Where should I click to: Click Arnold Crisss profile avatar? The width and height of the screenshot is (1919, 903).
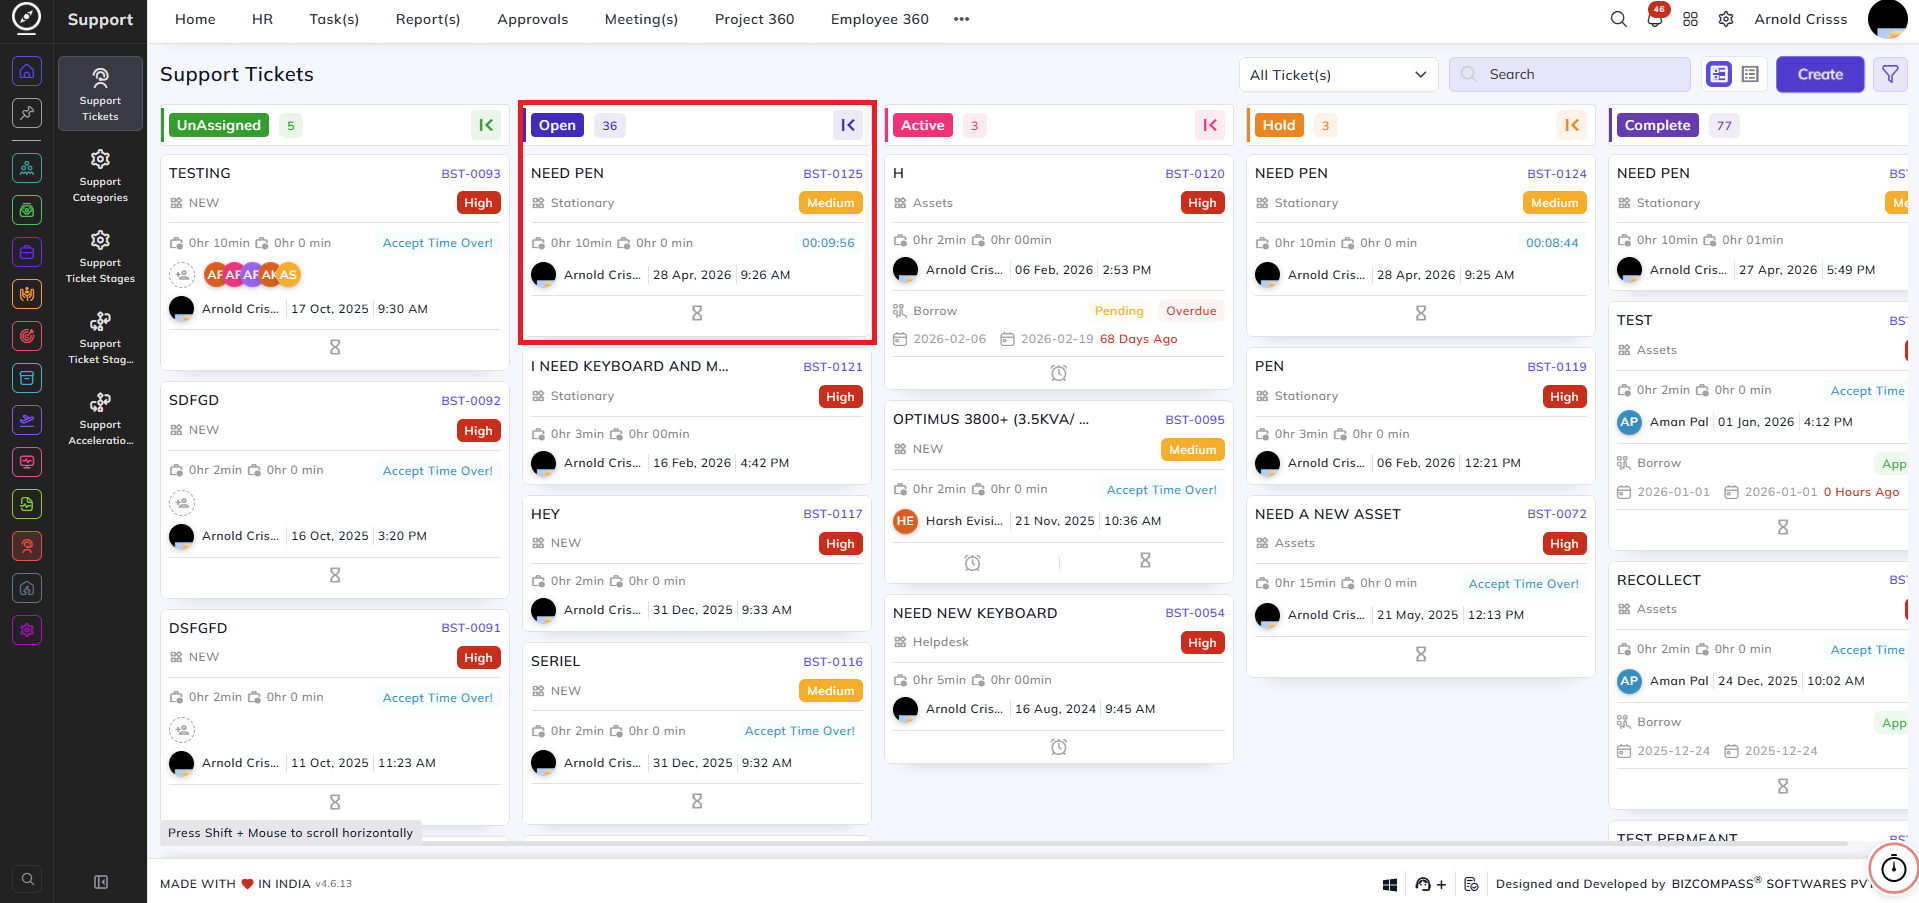[1887, 19]
